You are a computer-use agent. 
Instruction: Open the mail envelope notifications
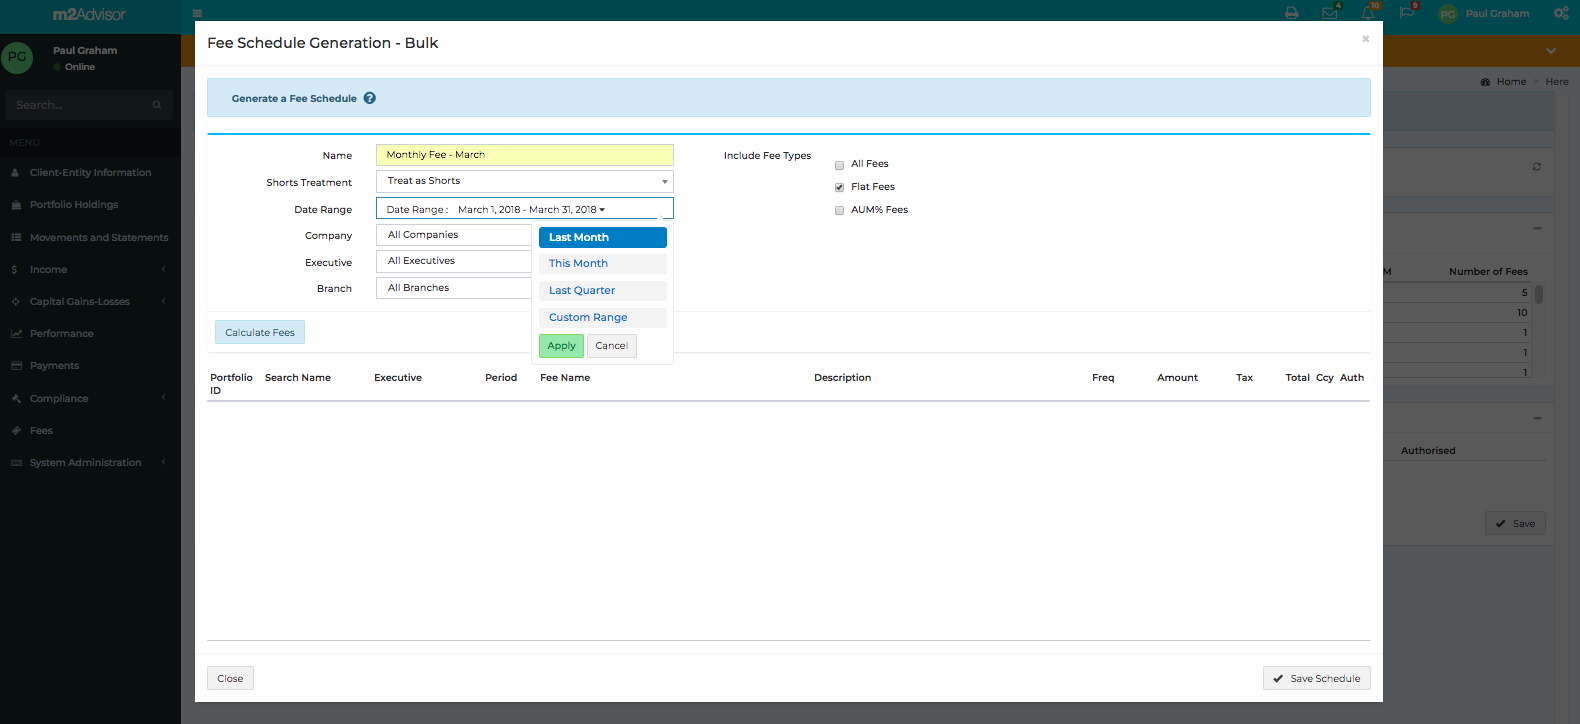coord(1329,14)
